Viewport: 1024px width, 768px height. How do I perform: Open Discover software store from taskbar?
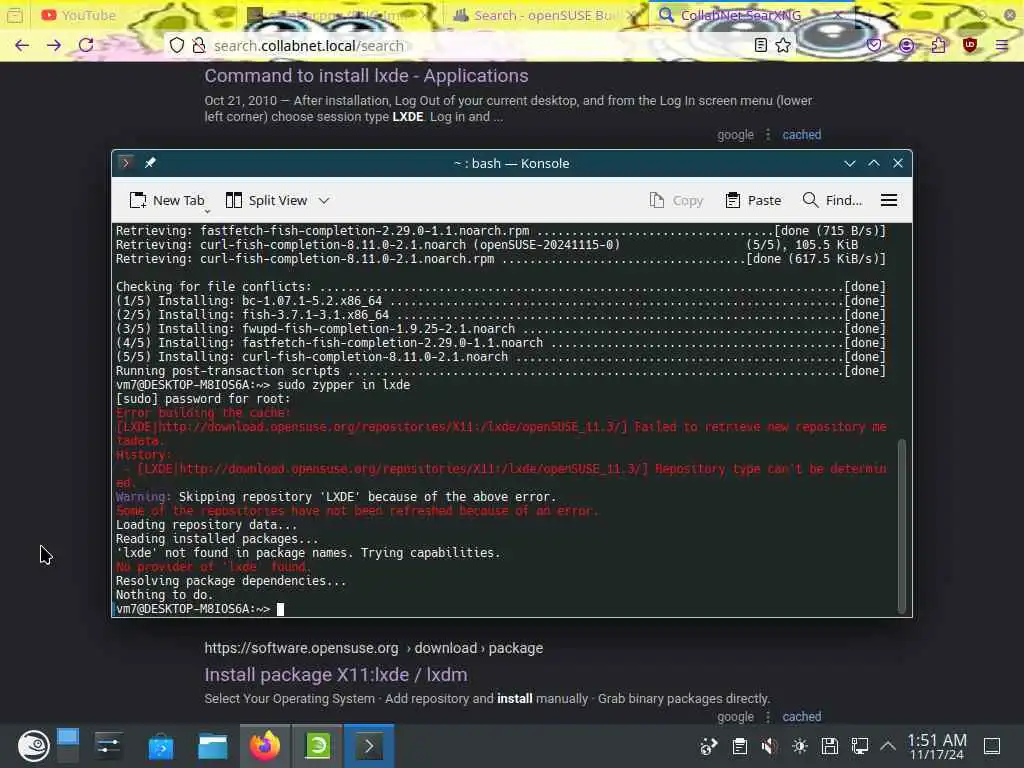pos(161,746)
